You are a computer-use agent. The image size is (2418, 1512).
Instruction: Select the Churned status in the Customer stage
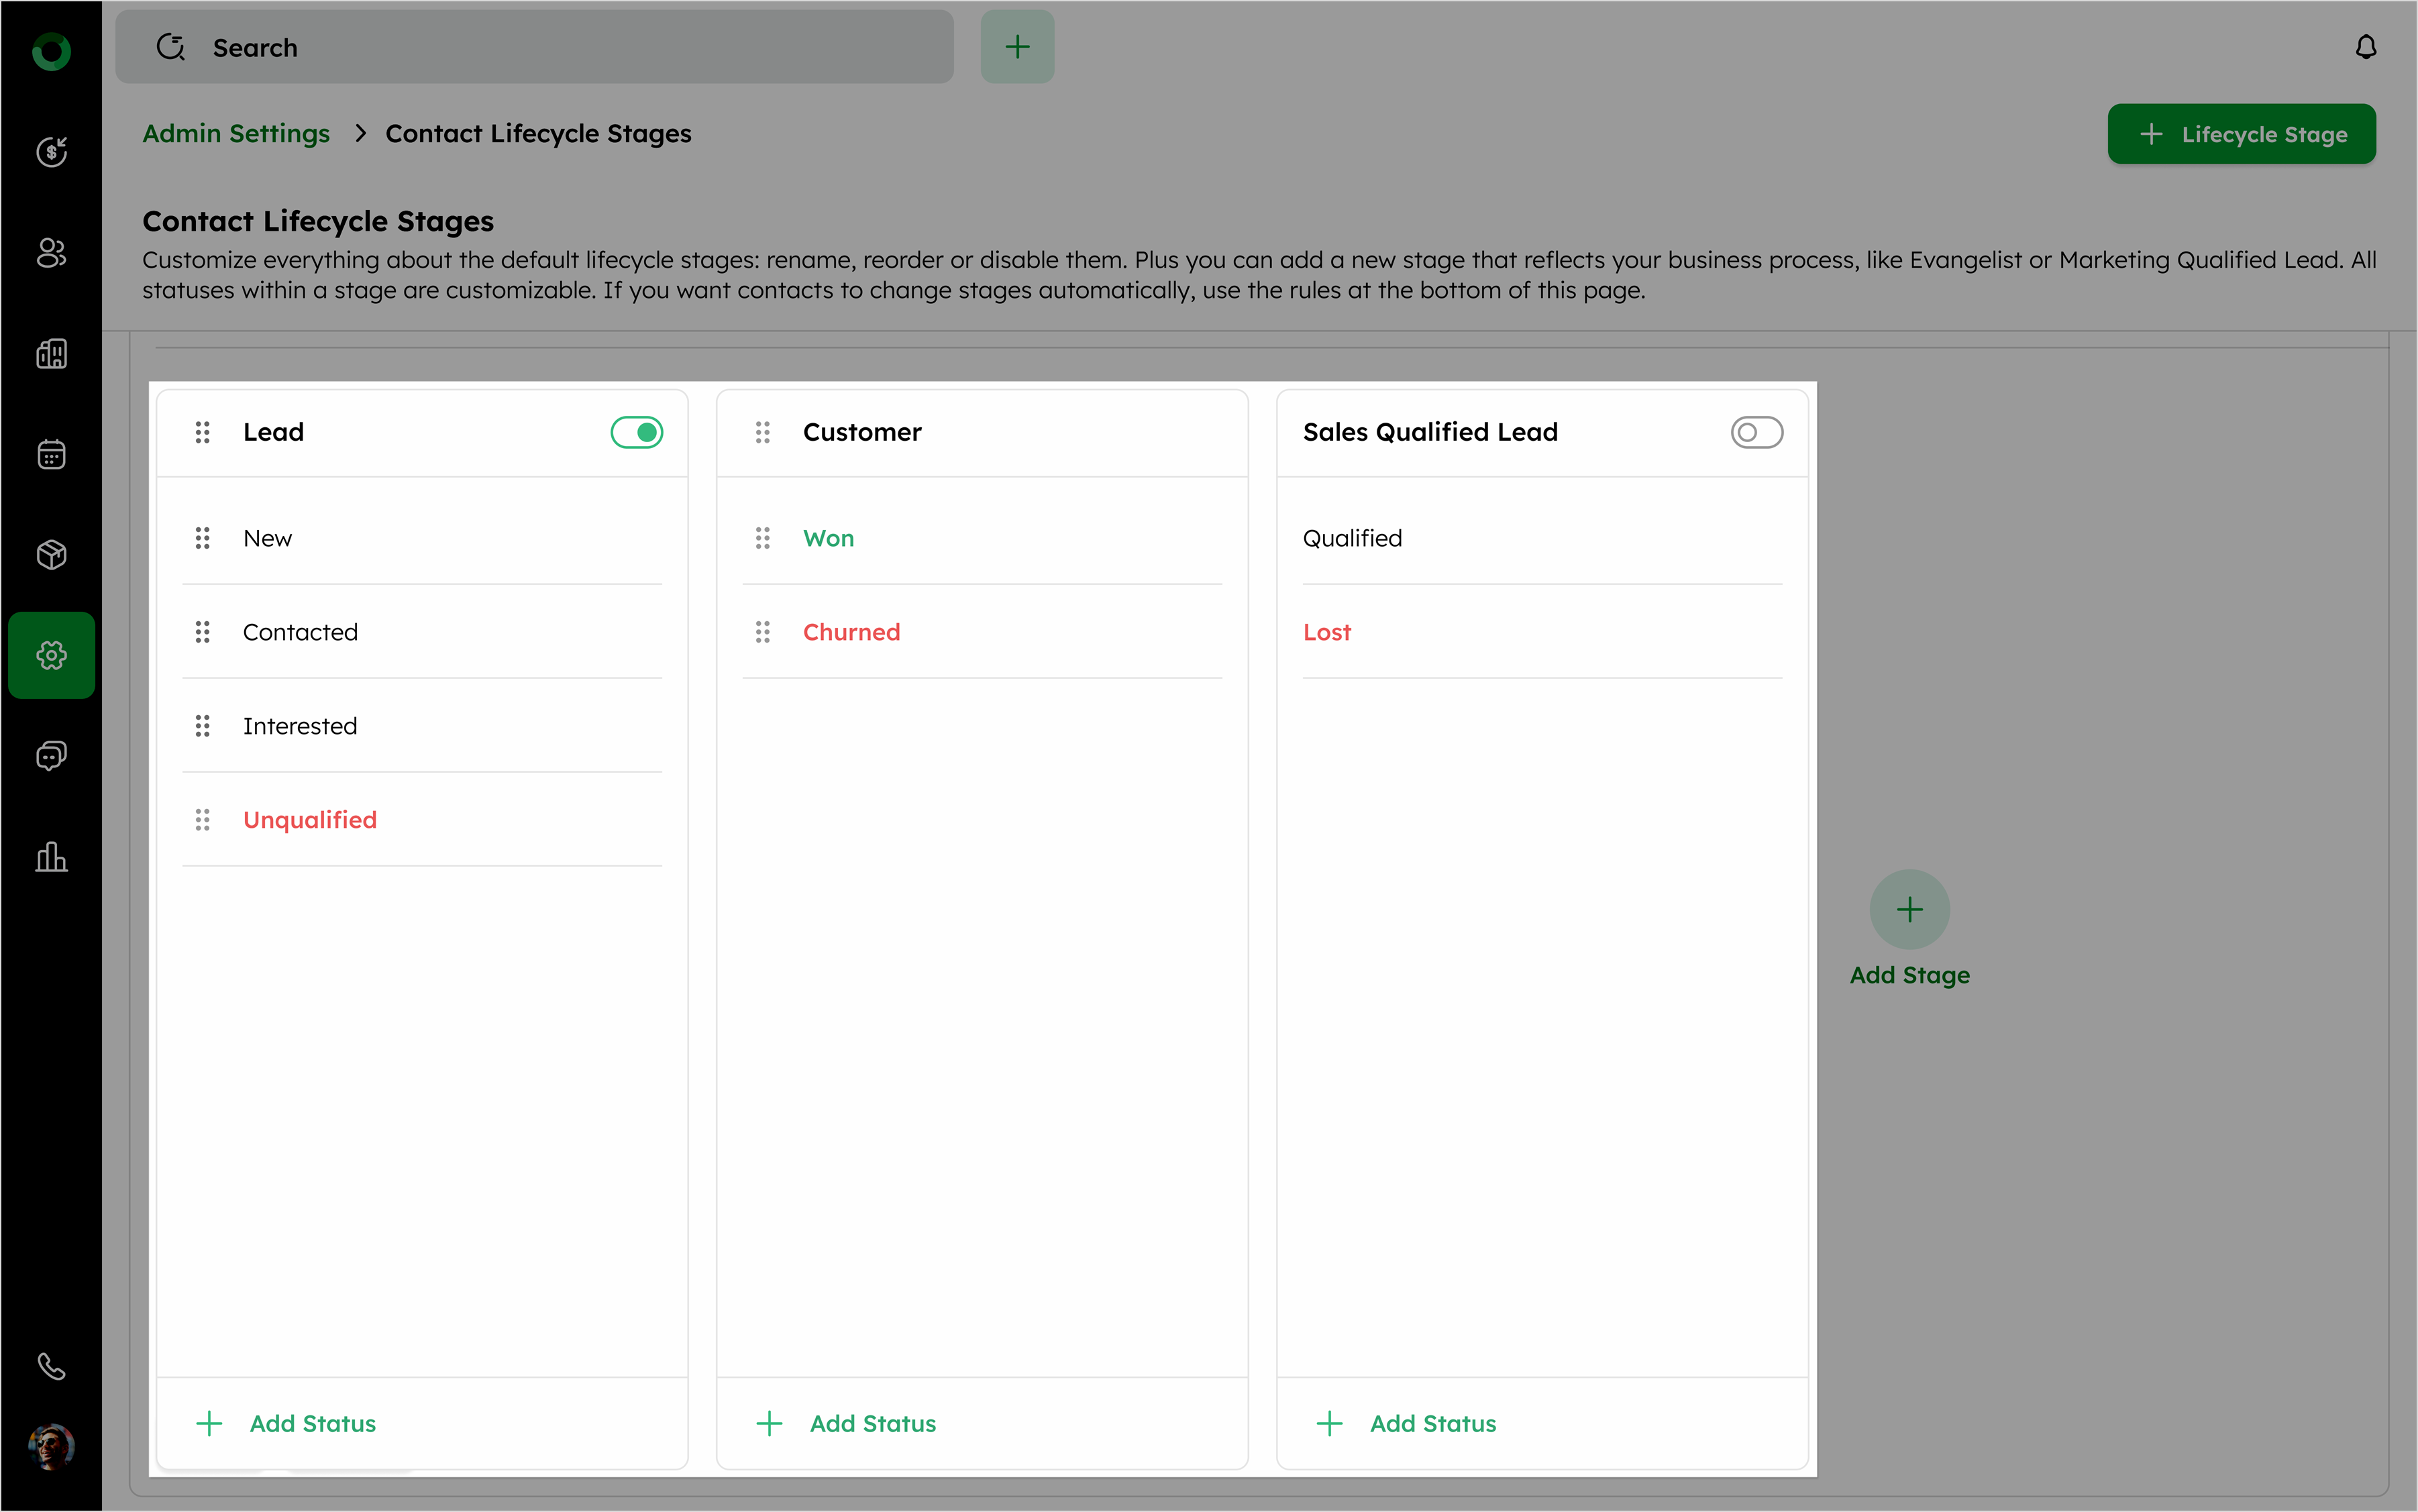851,632
